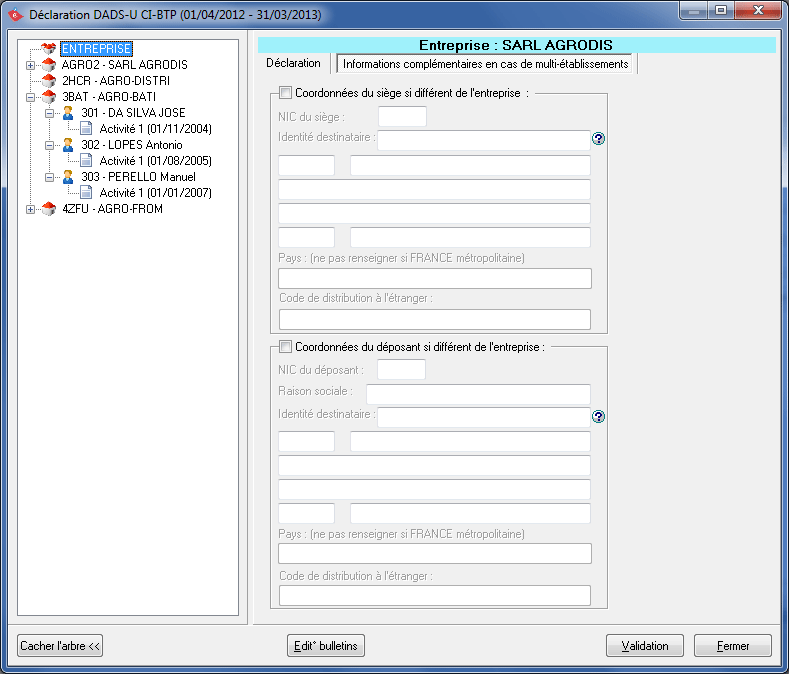
Task: Open help icon next to déposant Identité destinataire
Action: pos(599,417)
